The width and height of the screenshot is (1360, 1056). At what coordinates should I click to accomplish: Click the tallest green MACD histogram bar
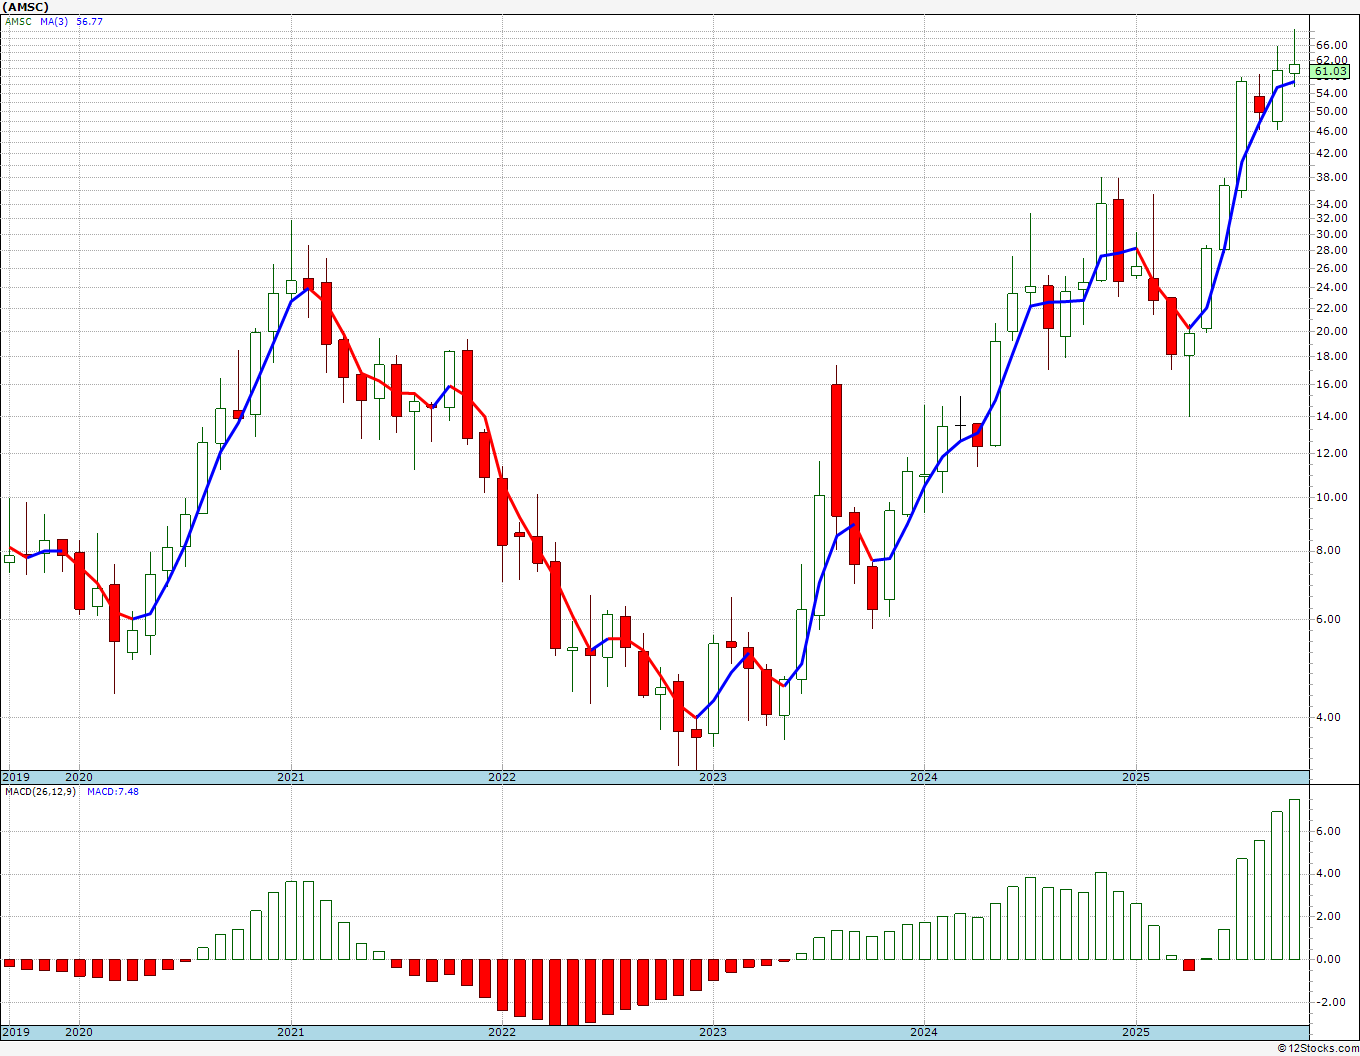tap(1294, 878)
